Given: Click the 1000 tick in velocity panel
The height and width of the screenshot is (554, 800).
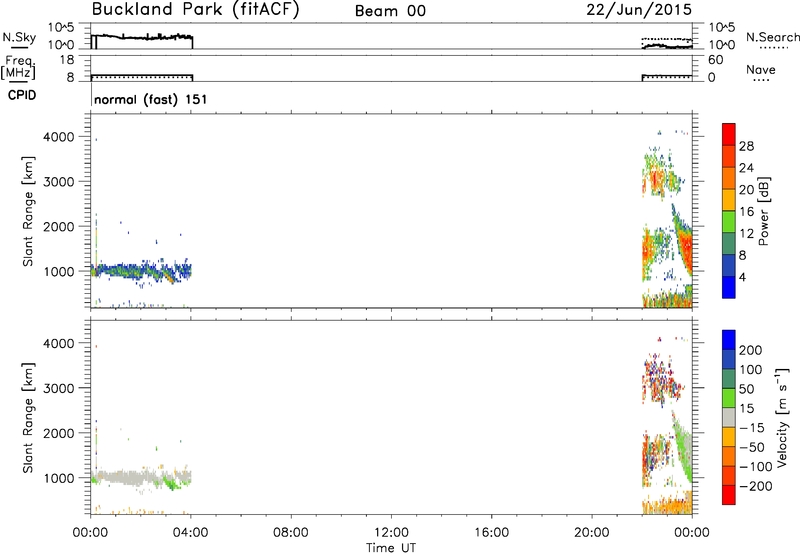Looking at the screenshot, I should [59, 478].
